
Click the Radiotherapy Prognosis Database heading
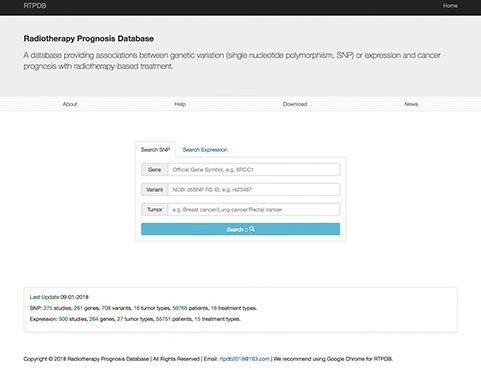[x=89, y=39]
